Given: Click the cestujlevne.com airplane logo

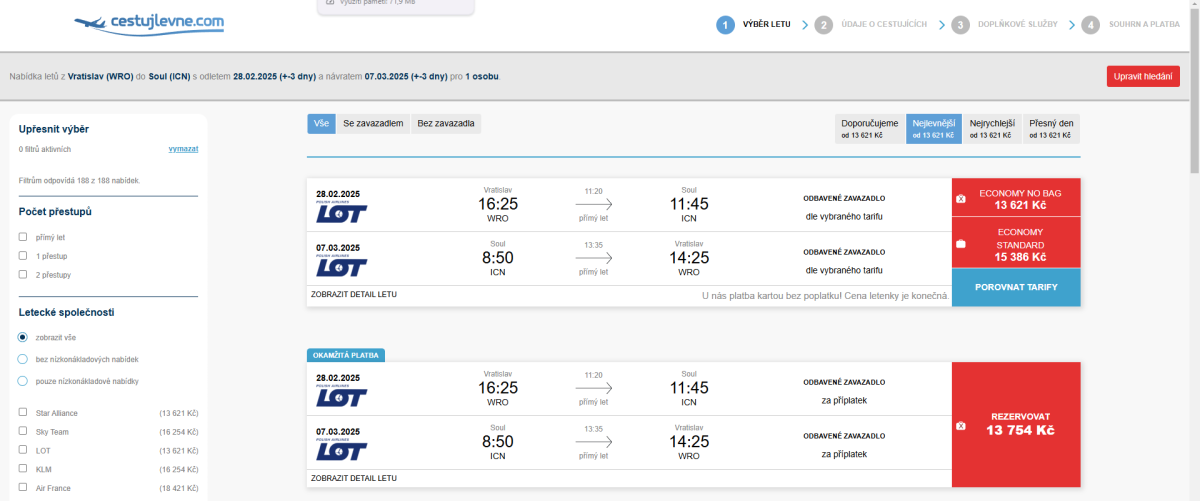Looking at the screenshot, I should (149, 24).
